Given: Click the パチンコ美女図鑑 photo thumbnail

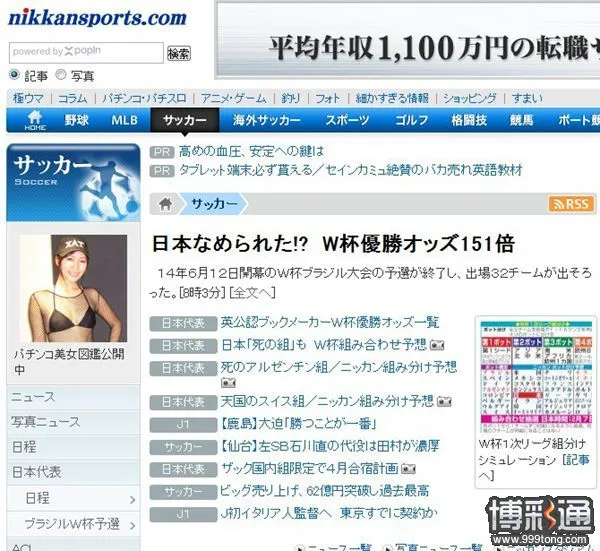Looking at the screenshot, I should coord(73,289).
